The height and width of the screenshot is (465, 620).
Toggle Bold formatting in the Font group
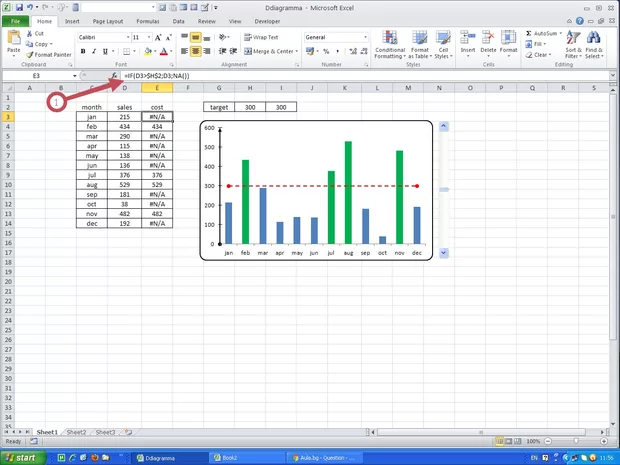click(x=83, y=51)
